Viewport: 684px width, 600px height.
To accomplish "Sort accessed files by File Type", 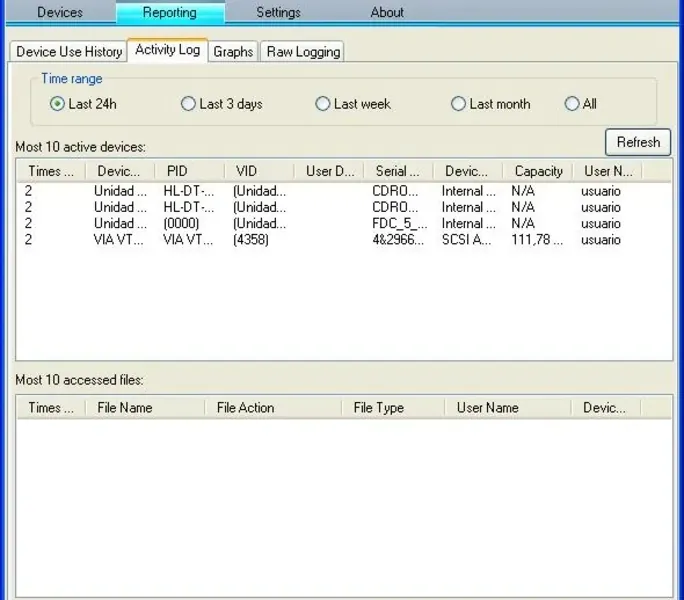I will [x=379, y=408].
